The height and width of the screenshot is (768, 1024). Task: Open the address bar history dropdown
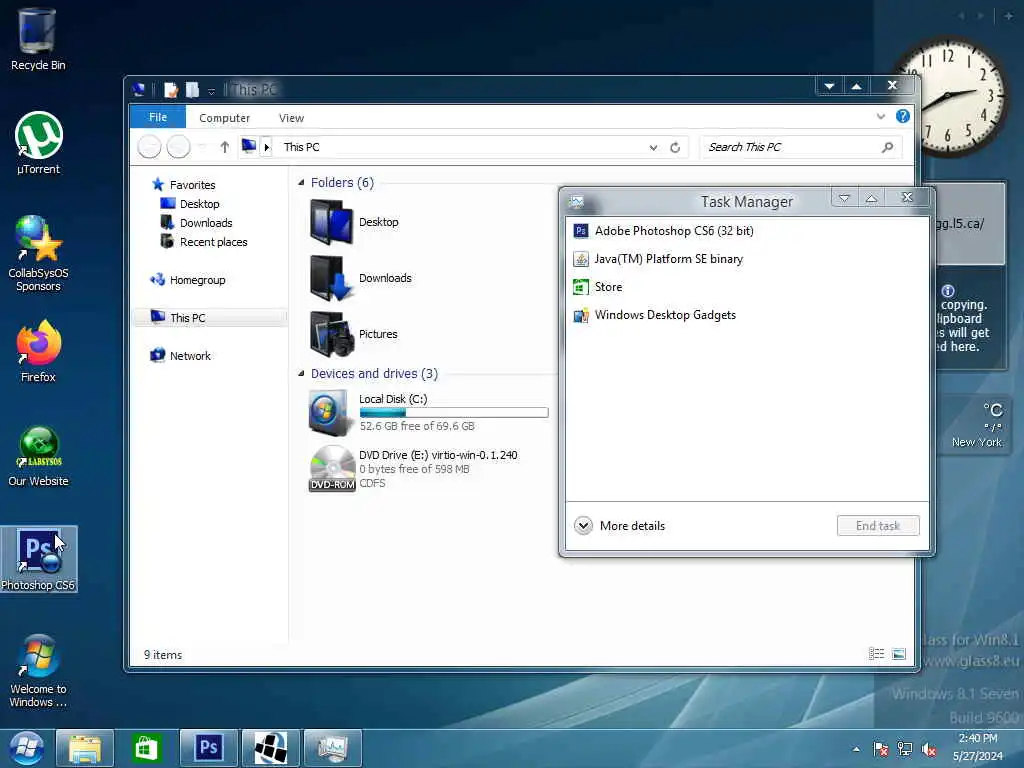click(653, 148)
